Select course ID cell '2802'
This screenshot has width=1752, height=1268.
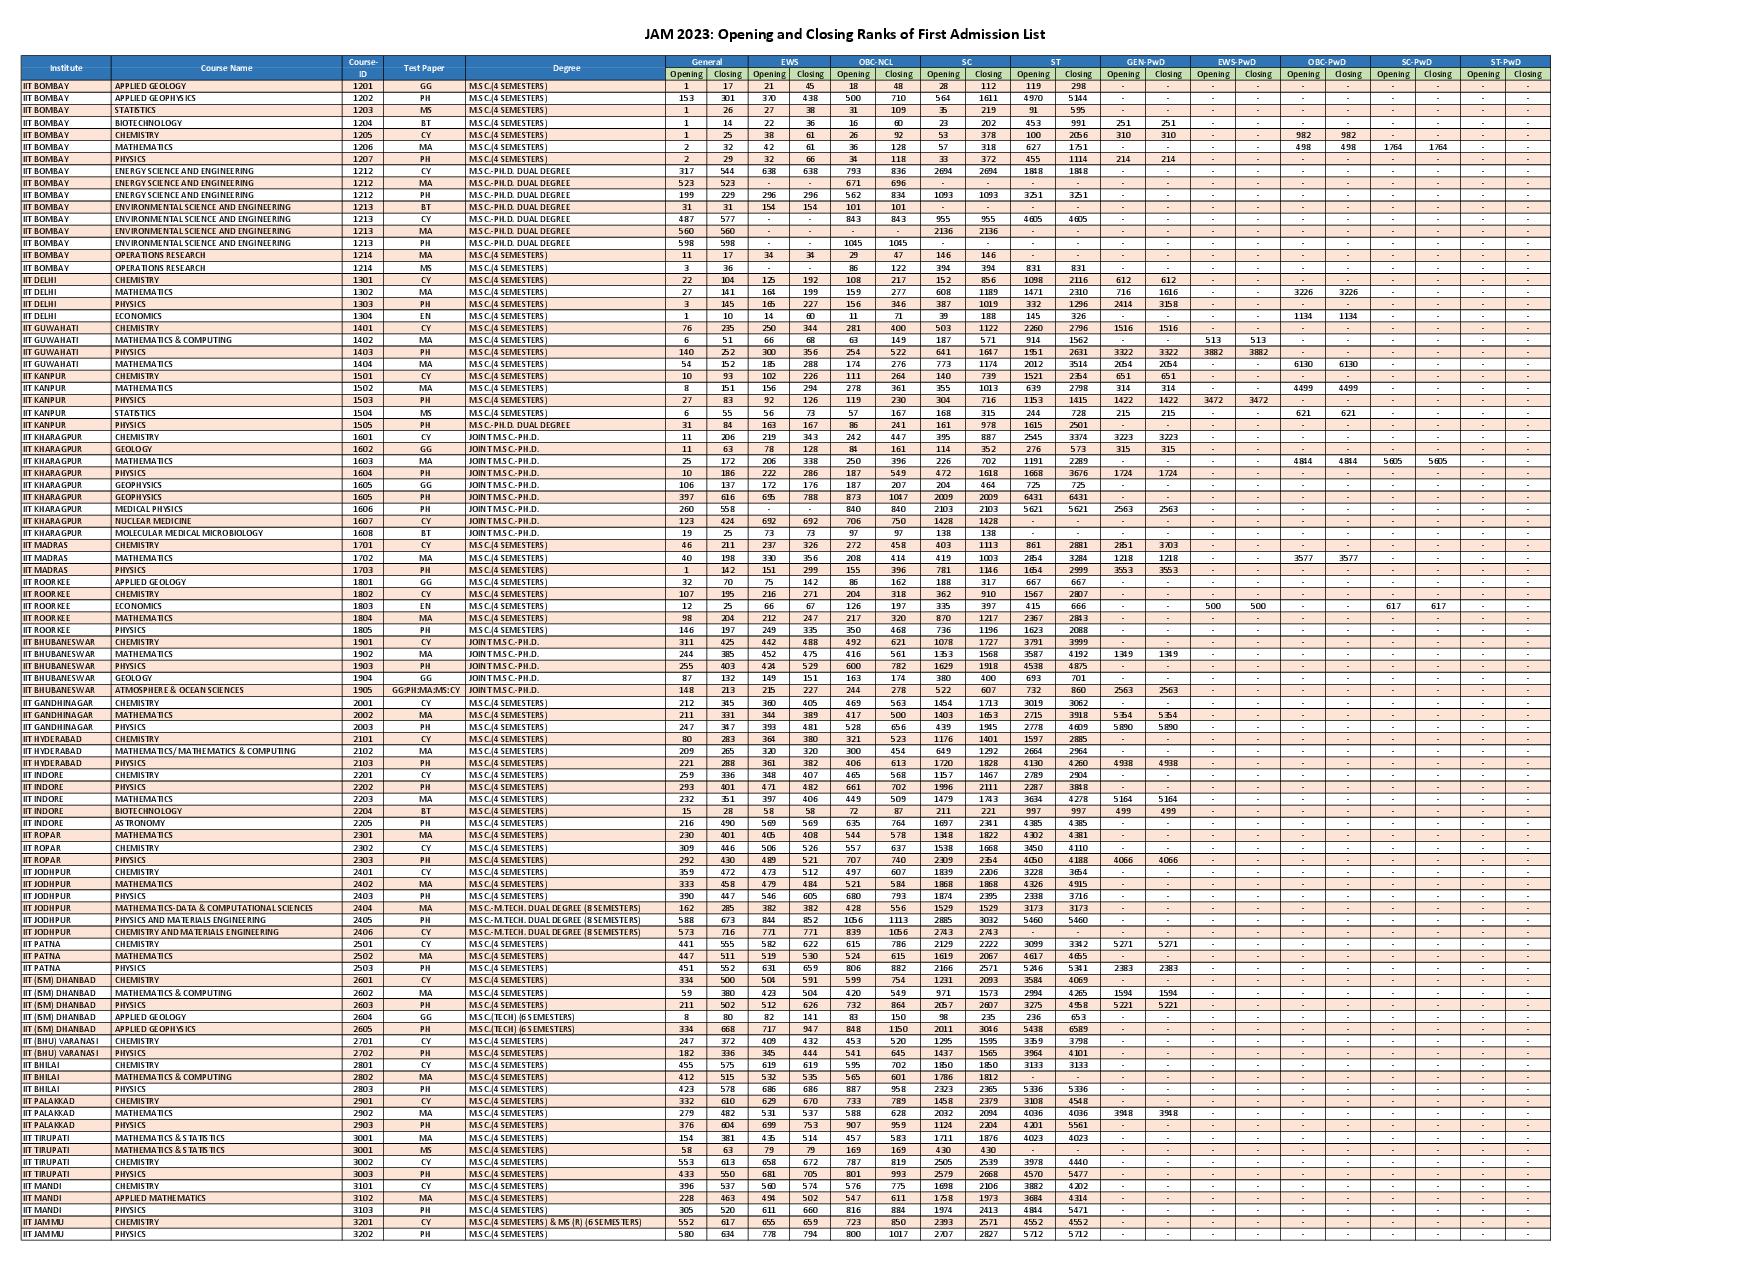coord(363,1077)
